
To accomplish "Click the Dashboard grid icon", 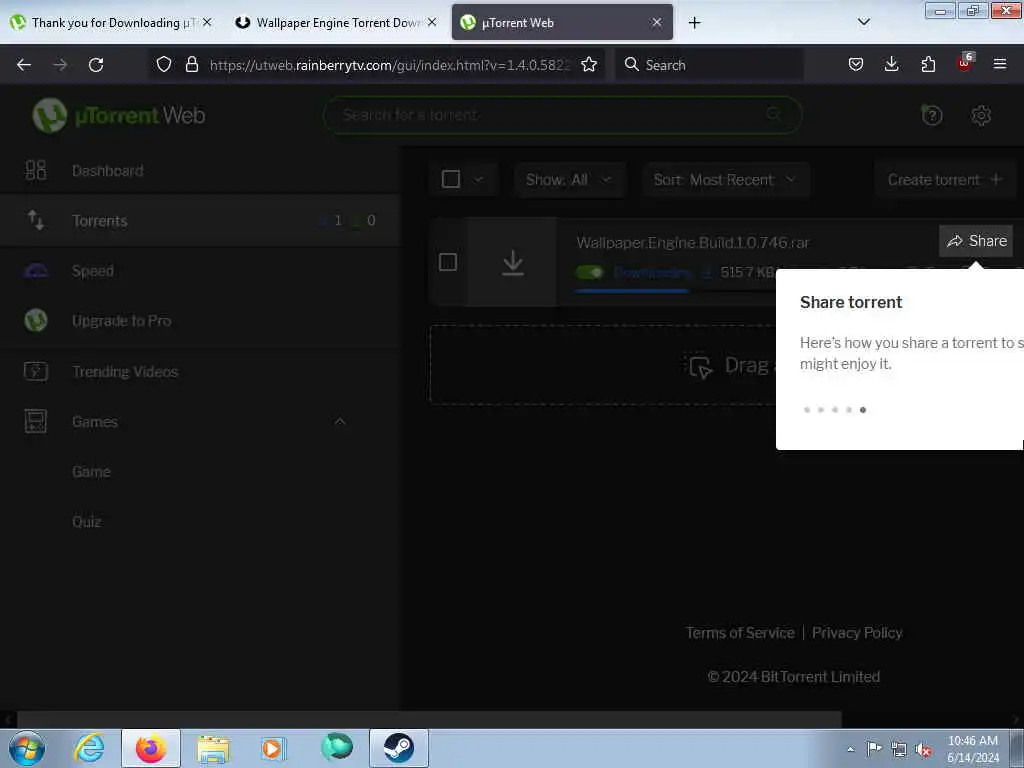I will pos(35,170).
